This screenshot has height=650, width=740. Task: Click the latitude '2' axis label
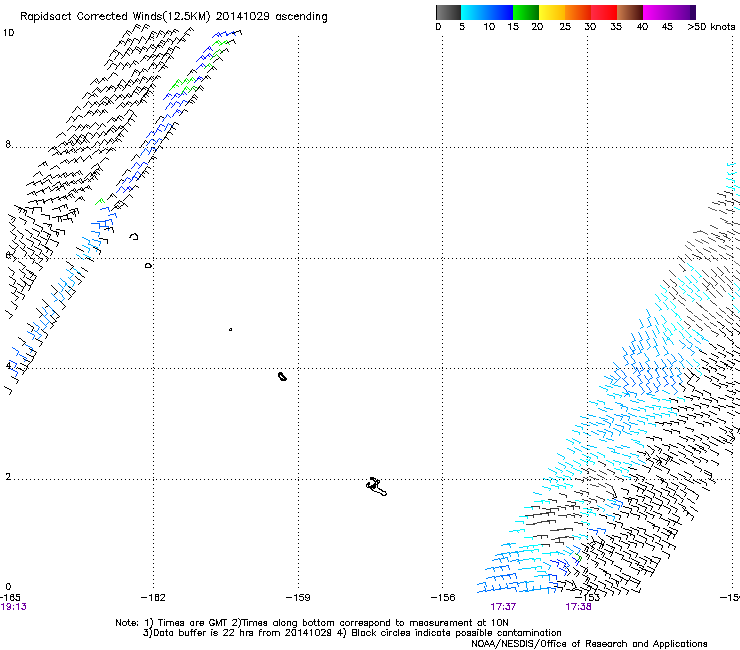click(8, 476)
